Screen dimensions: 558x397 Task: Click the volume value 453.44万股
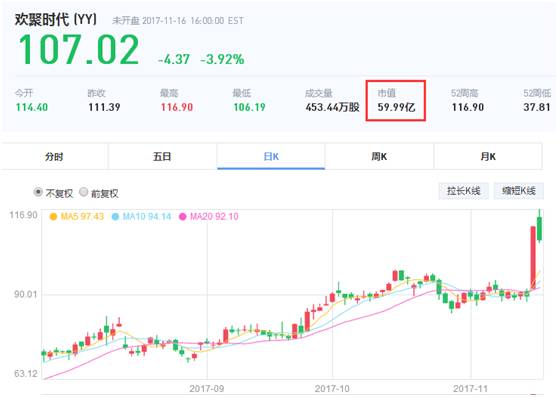(332, 107)
